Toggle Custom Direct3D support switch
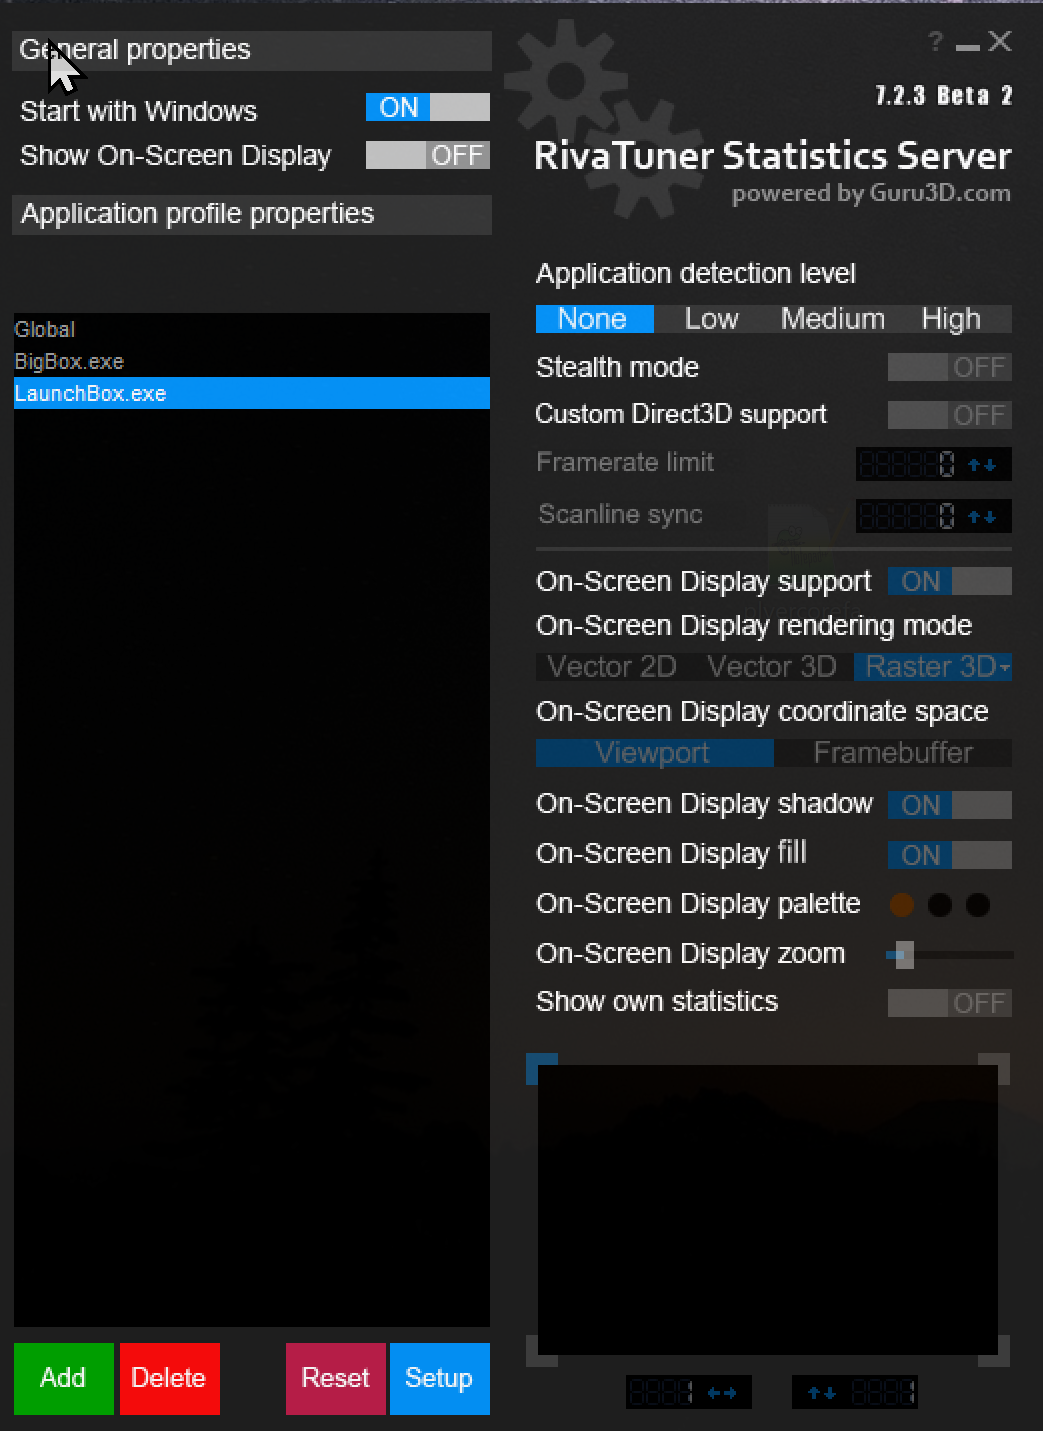The height and width of the screenshot is (1431, 1043). [x=950, y=414]
